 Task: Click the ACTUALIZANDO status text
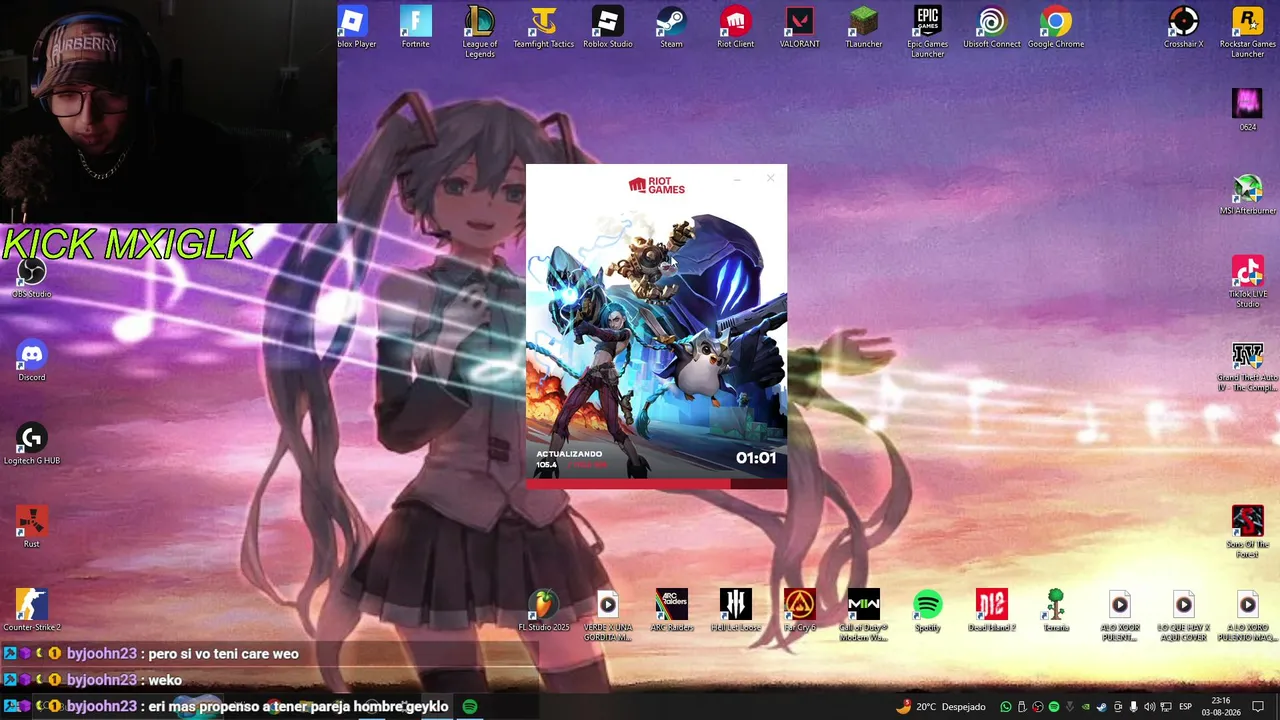(569, 454)
